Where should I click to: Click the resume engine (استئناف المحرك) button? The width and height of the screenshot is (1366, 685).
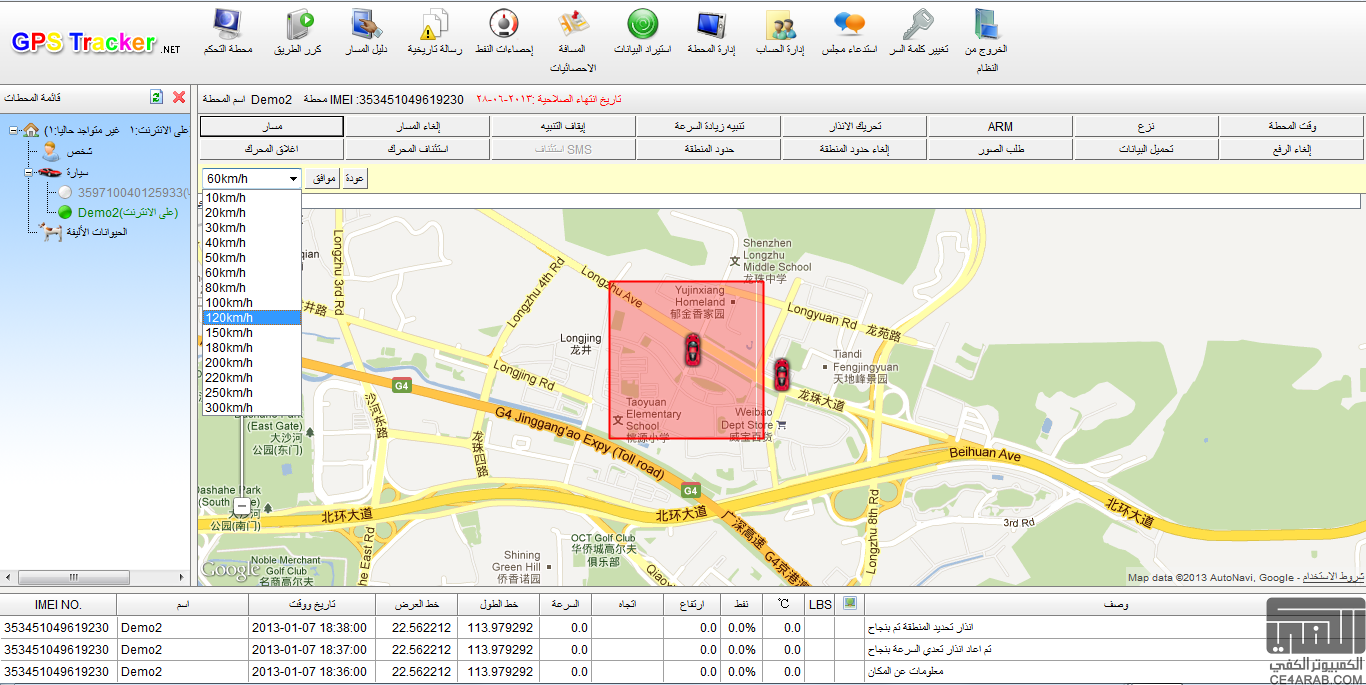pos(417,149)
